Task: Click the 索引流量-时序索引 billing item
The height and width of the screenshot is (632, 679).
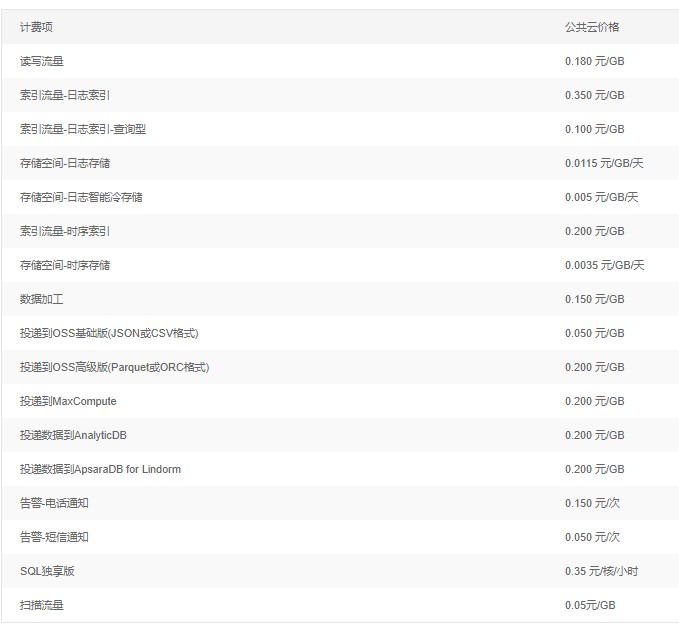Action: point(65,231)
